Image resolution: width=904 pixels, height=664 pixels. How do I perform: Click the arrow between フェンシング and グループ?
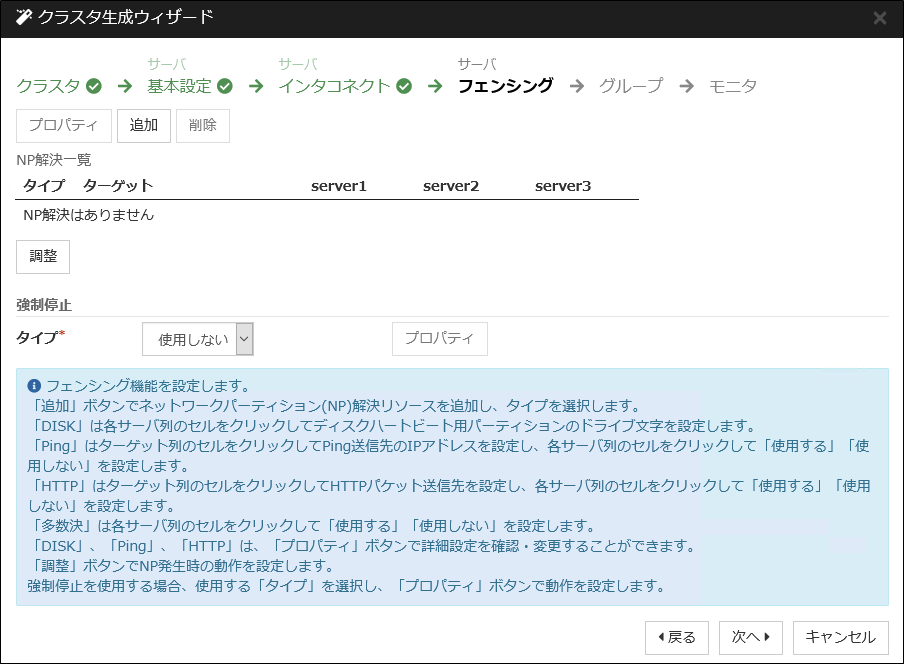coord(578,86)
